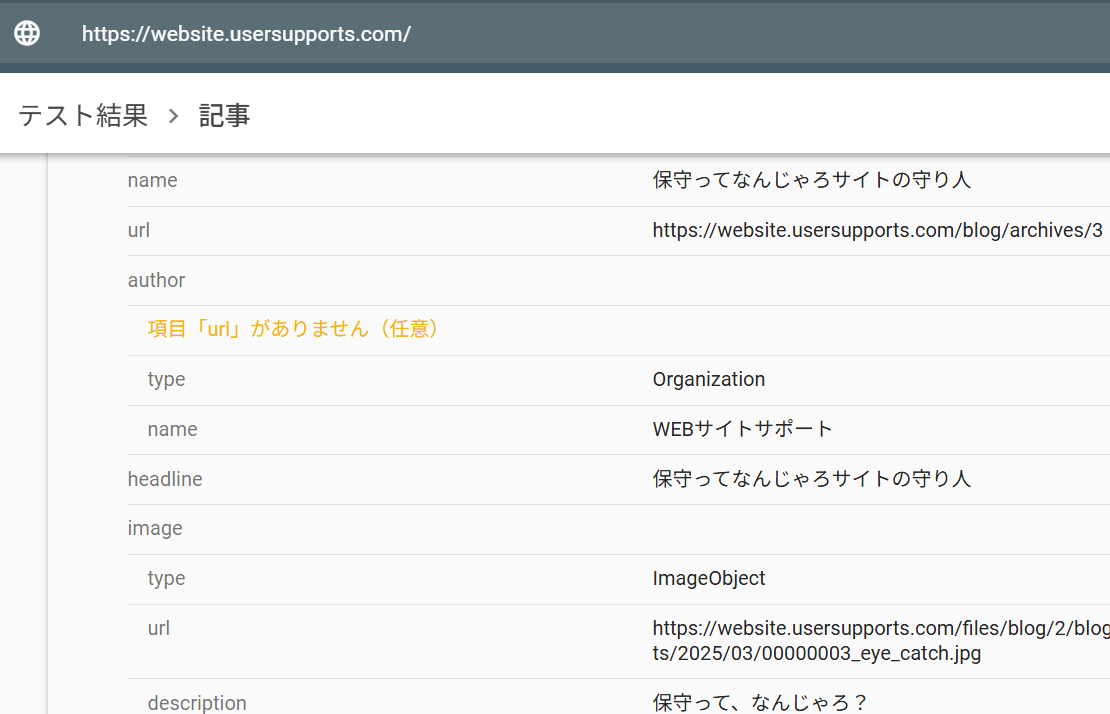Click the Organization type value

pyautogui.click(x=708, y=379)
